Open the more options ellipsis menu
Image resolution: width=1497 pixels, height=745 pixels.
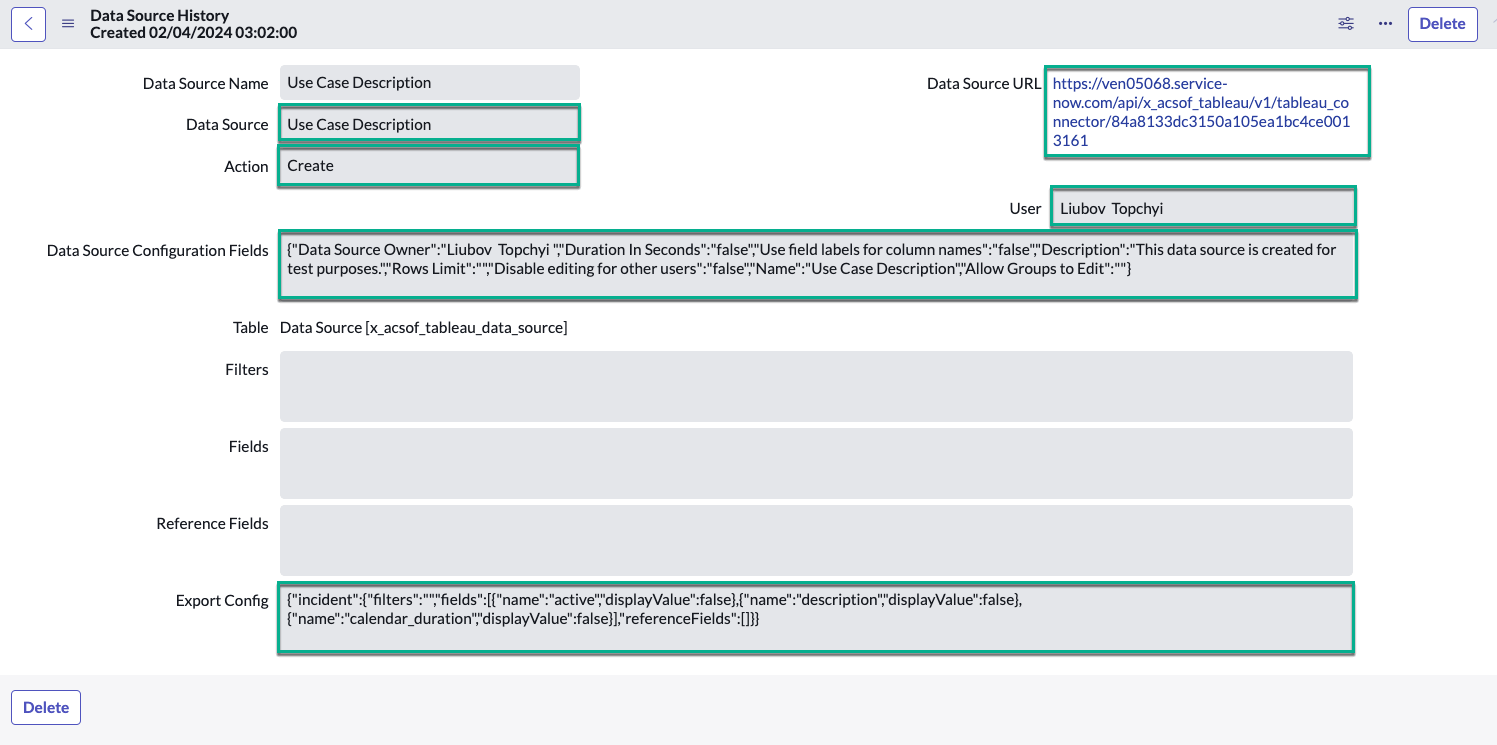(1385, 23)
